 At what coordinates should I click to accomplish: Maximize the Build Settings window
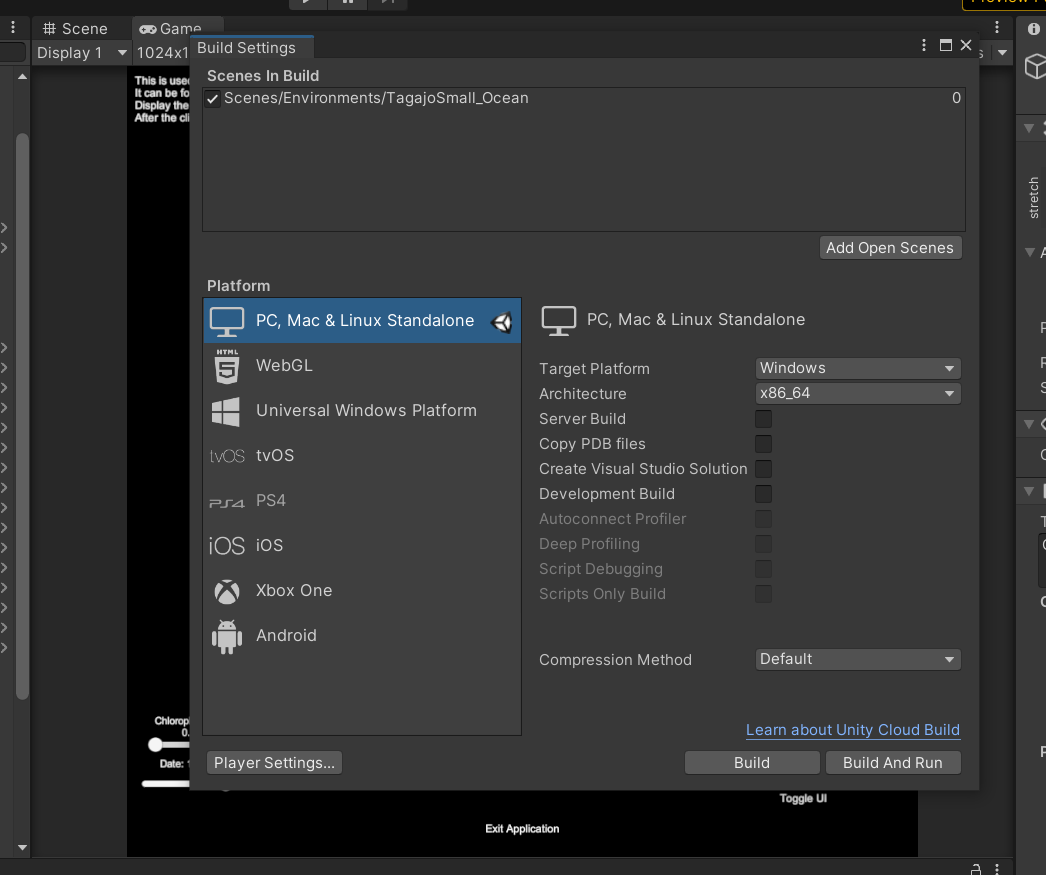pyautogui.click(x=945, y=45)
